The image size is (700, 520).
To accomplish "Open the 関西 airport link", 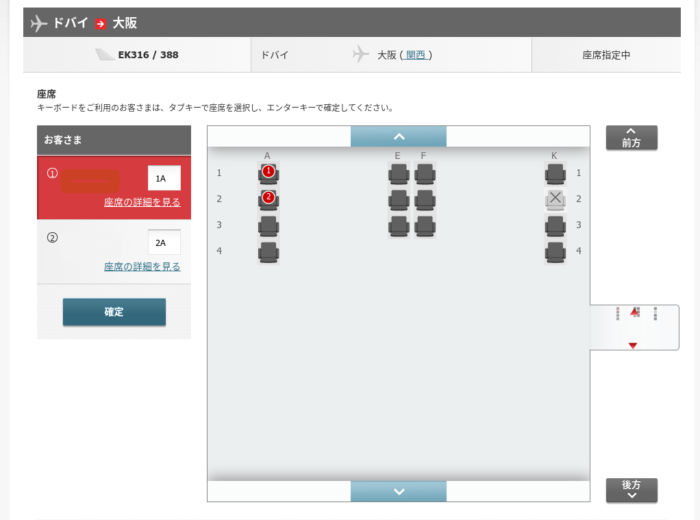I will click(x=415, y=55).
